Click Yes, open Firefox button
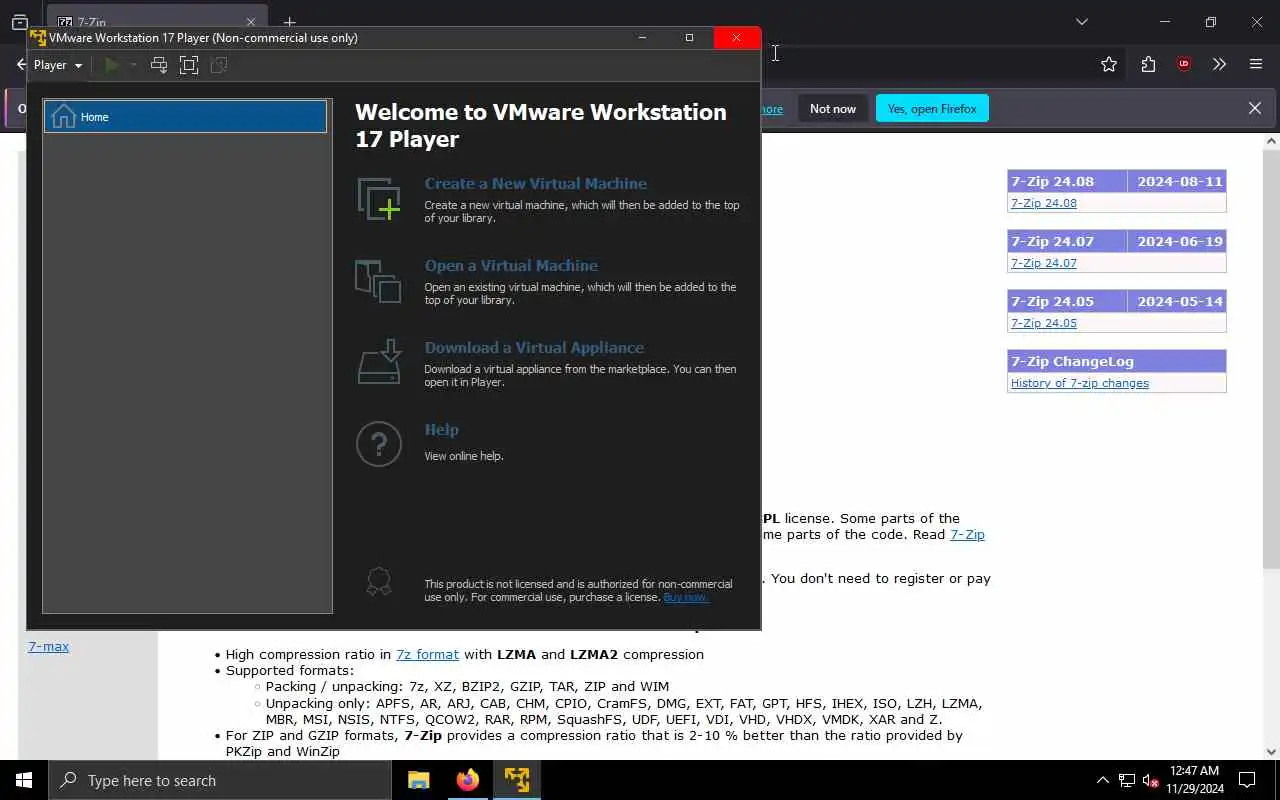This screenshot has height=800, width=1280. (x=932, y=108)
